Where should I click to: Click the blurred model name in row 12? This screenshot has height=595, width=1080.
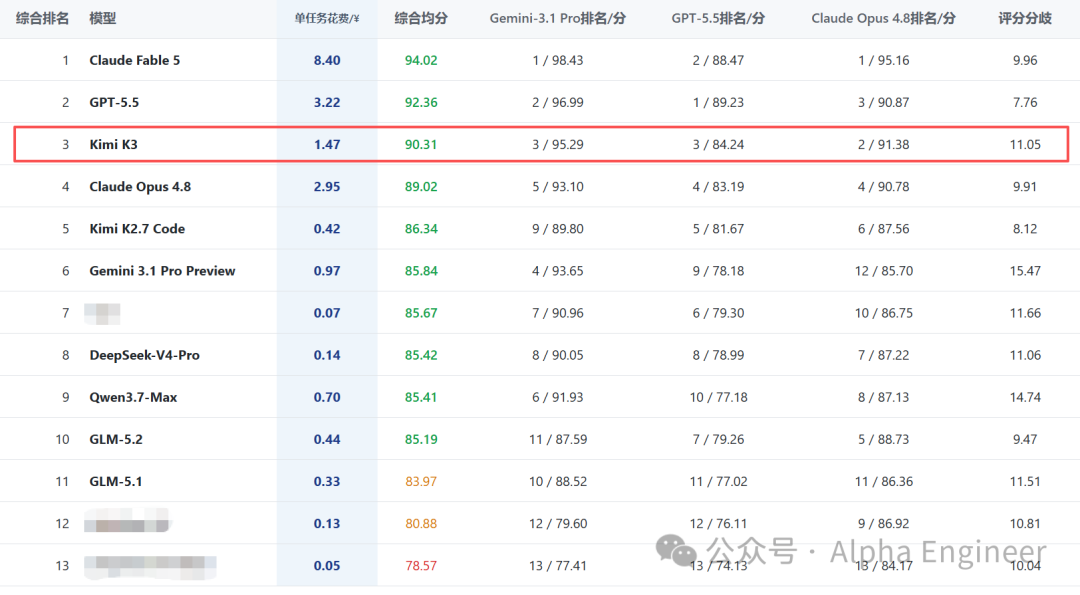pyautogui.click(x=127, y=522)
